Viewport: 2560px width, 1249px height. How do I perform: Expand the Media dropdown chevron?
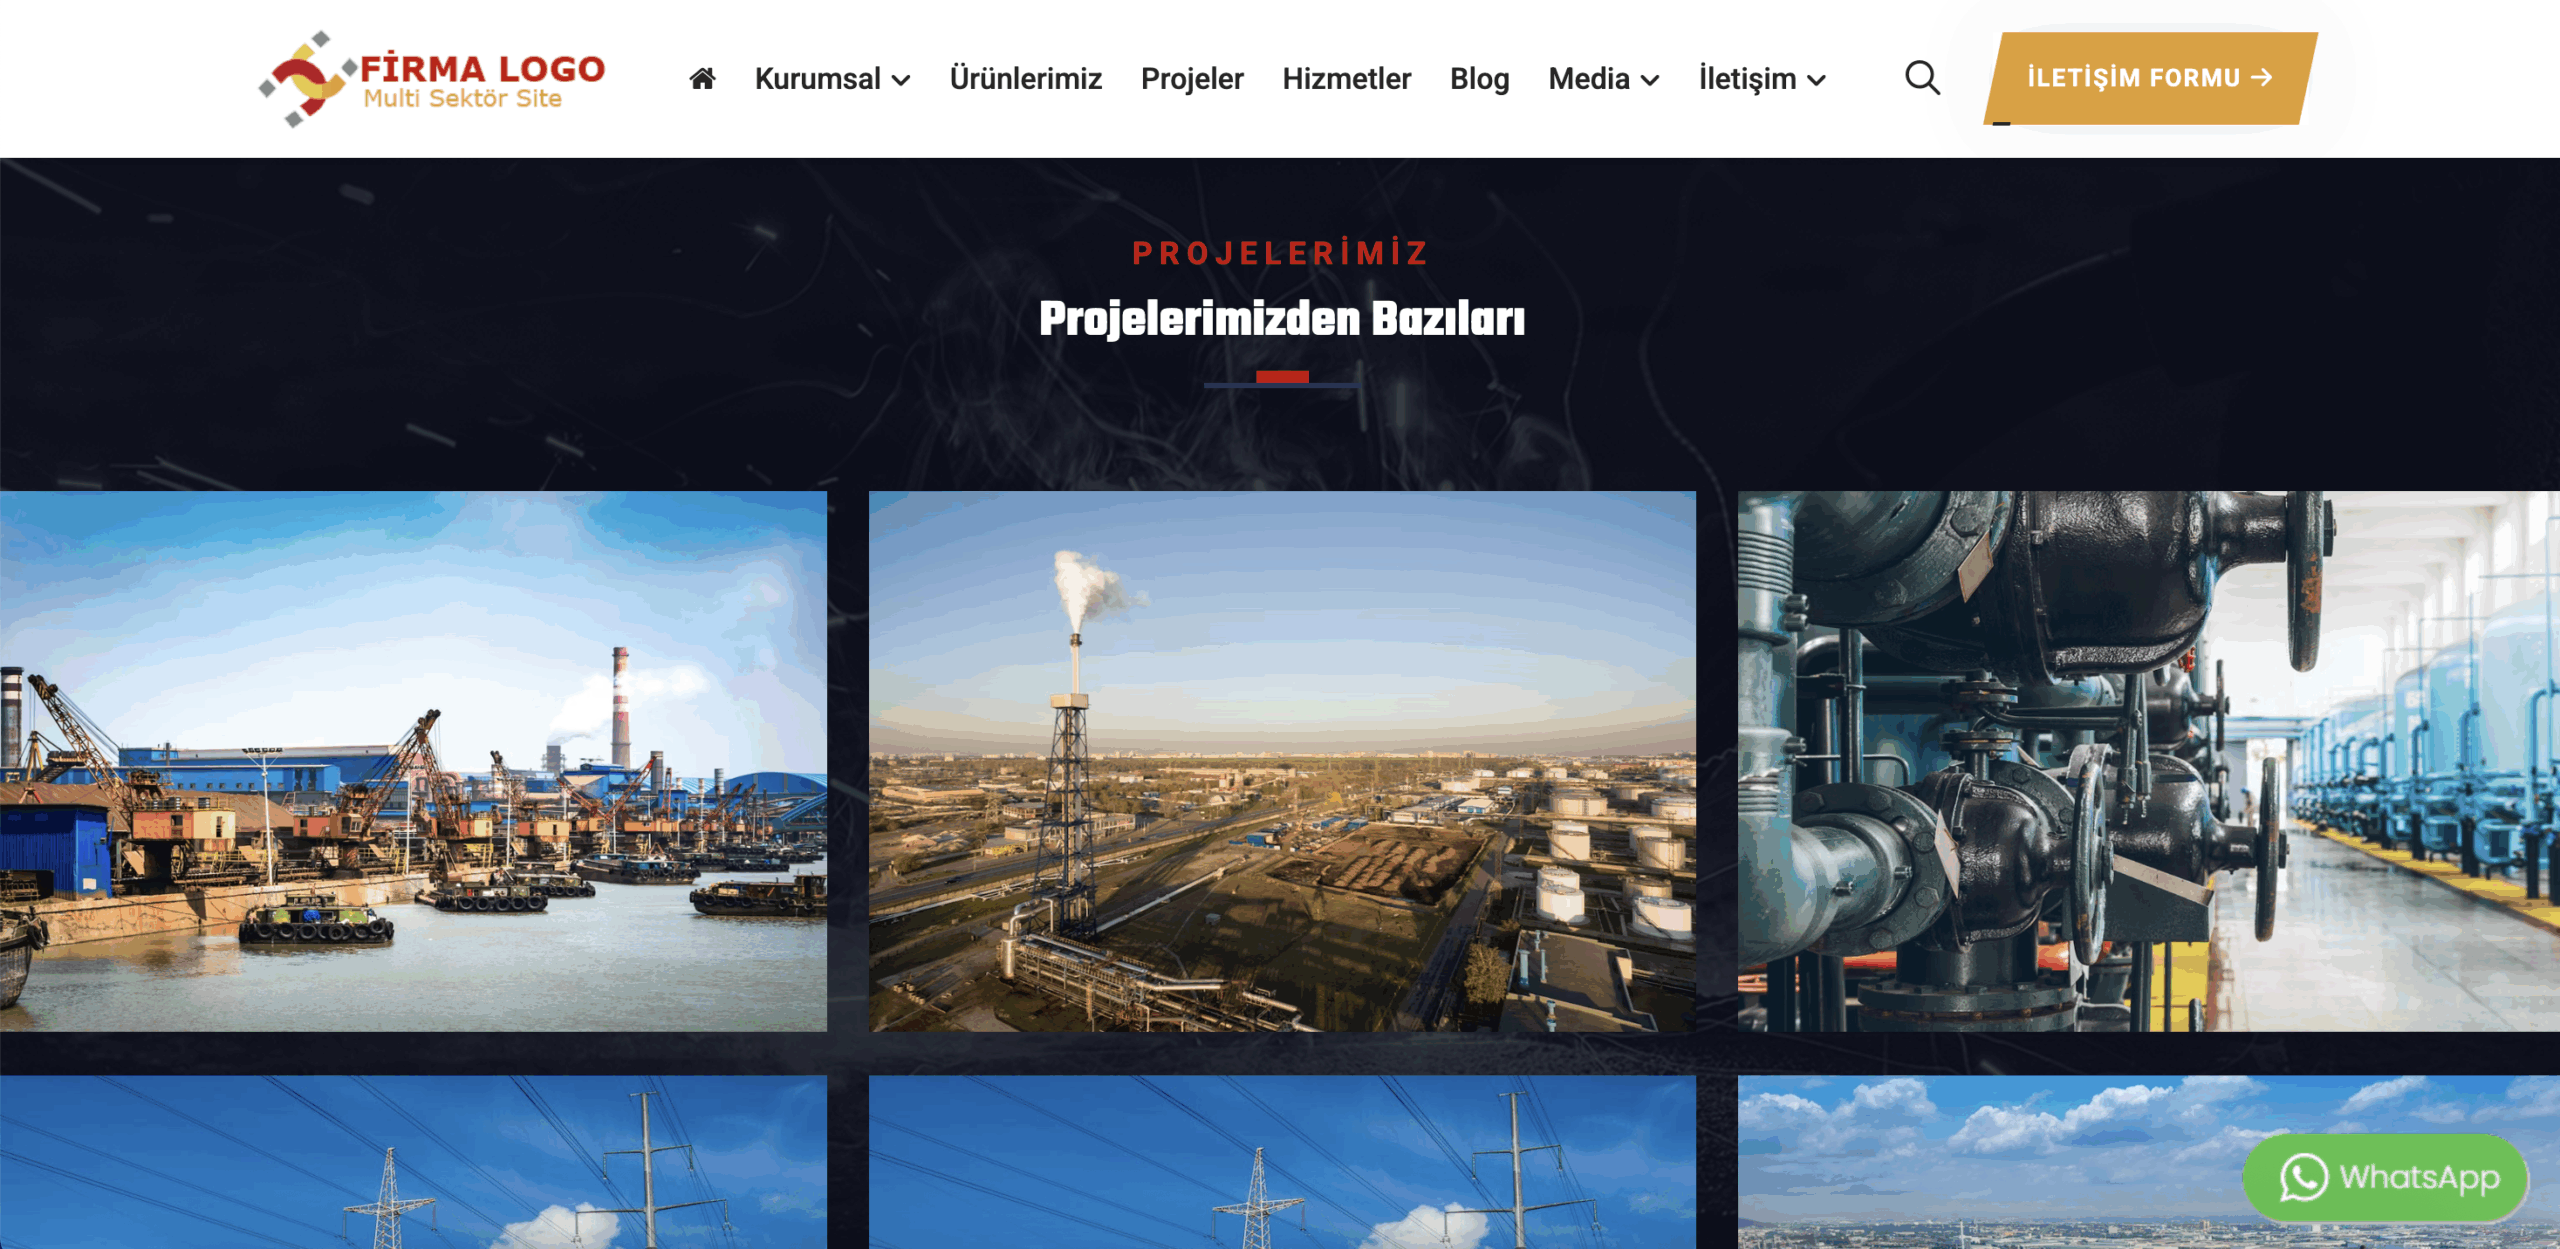1650,81
